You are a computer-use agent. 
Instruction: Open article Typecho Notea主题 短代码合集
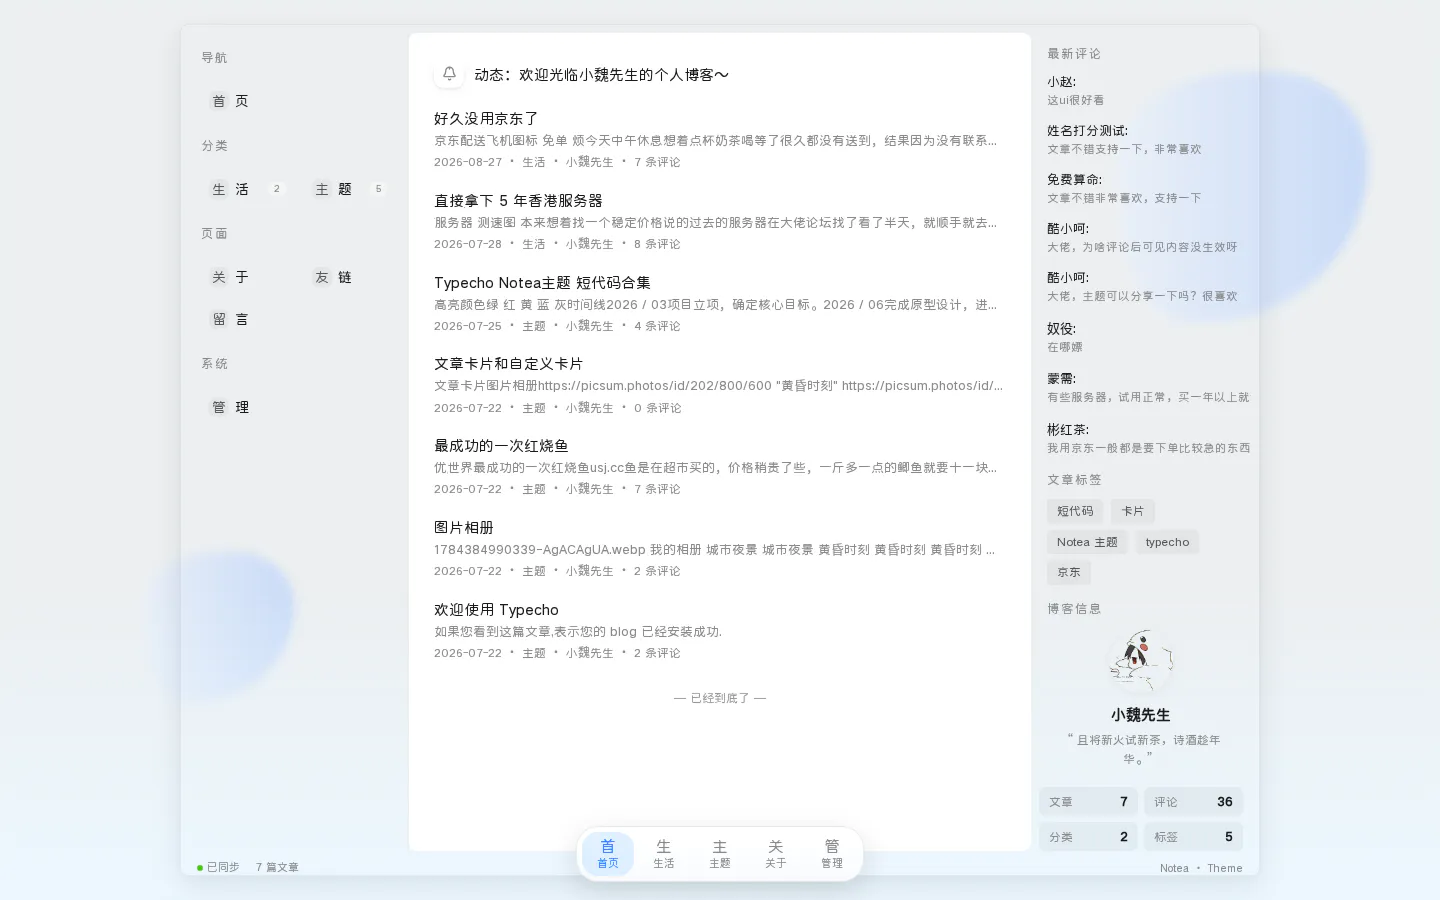coord(542,282)
